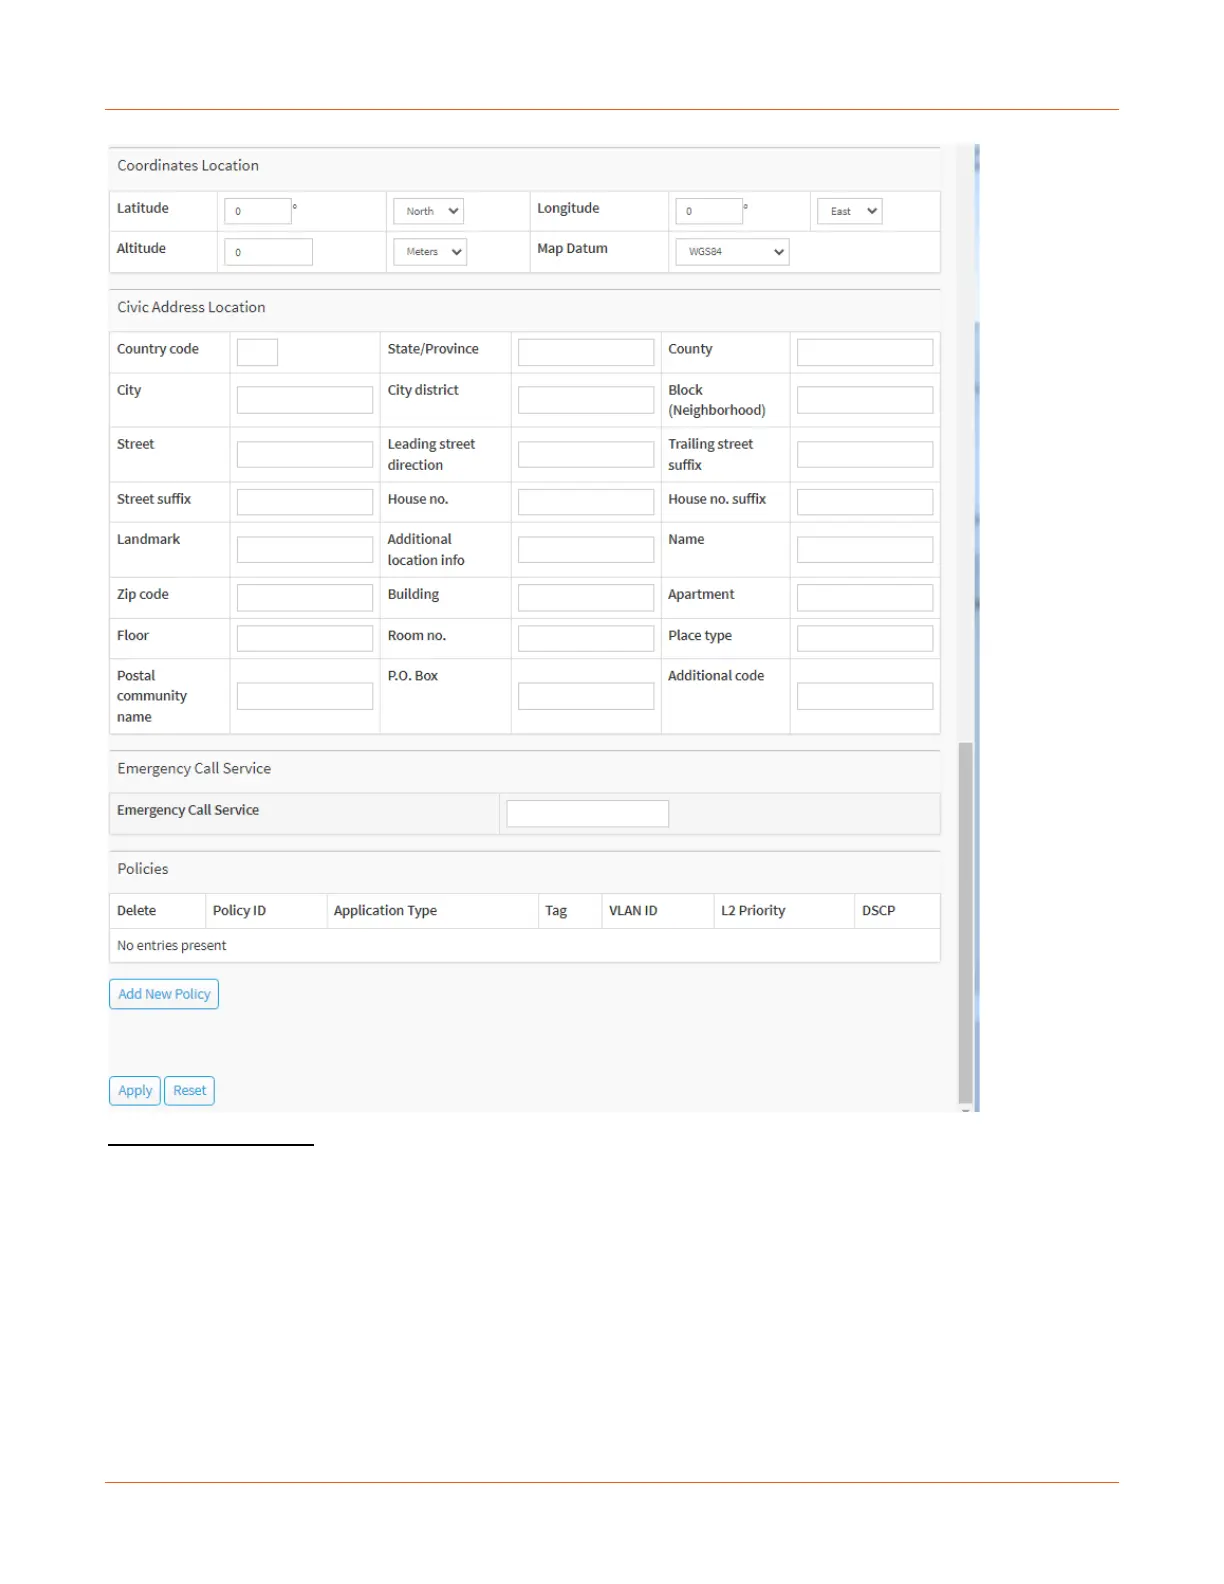Viewport: 1224px width, 1584px height.
Task: Click the Apply button
Action: (x=135, y=1090)
